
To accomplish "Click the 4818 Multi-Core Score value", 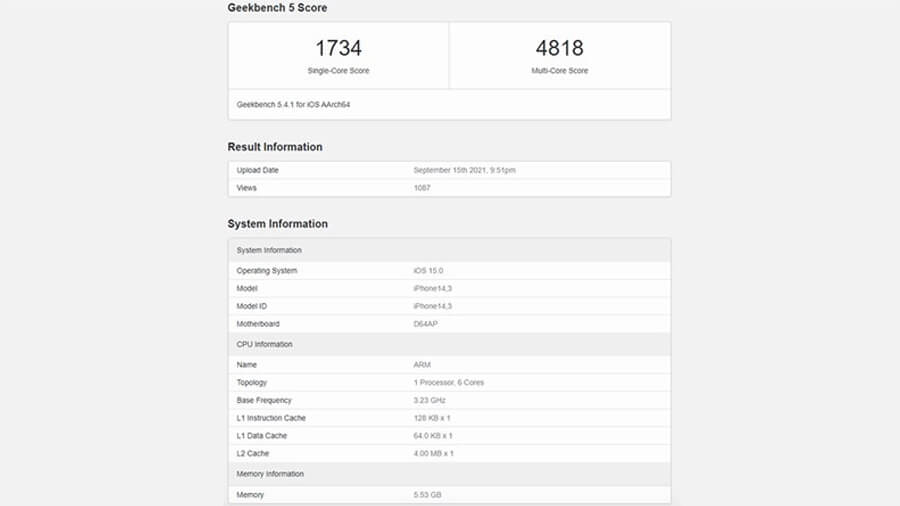I will pos(559,48).
